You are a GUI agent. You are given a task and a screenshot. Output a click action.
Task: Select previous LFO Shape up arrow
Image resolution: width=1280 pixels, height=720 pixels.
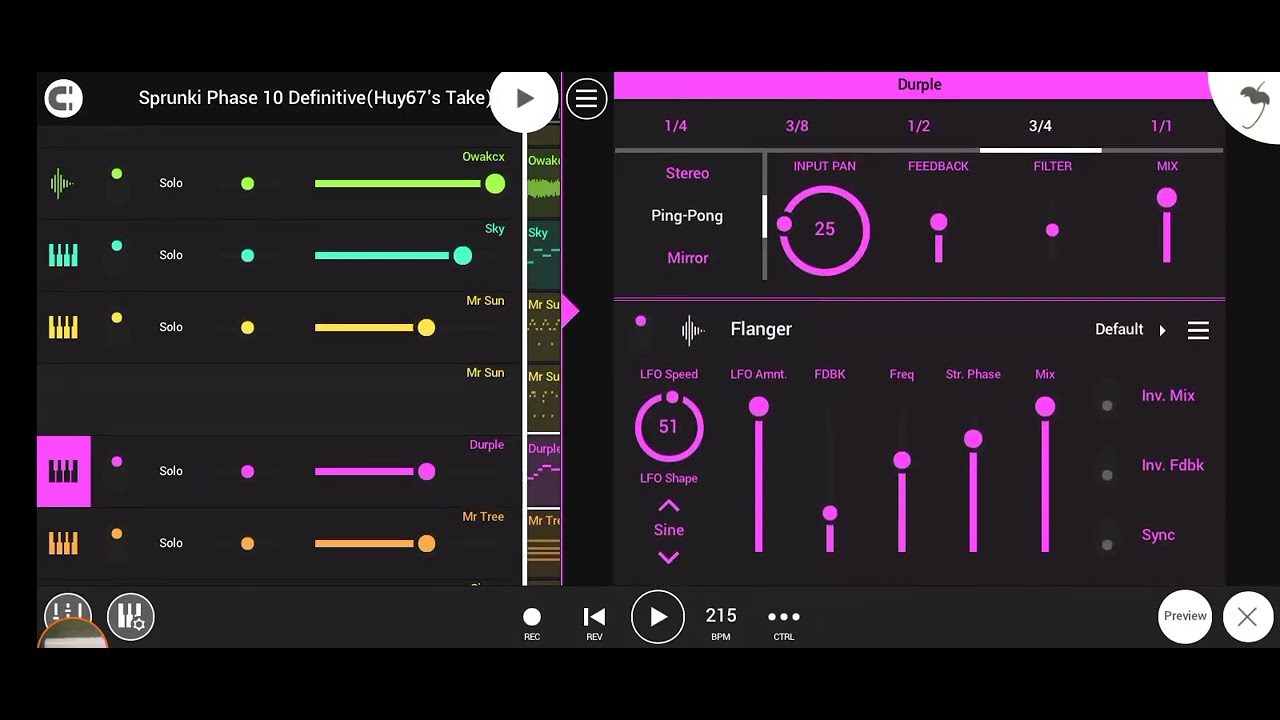[x=669, y=505]
